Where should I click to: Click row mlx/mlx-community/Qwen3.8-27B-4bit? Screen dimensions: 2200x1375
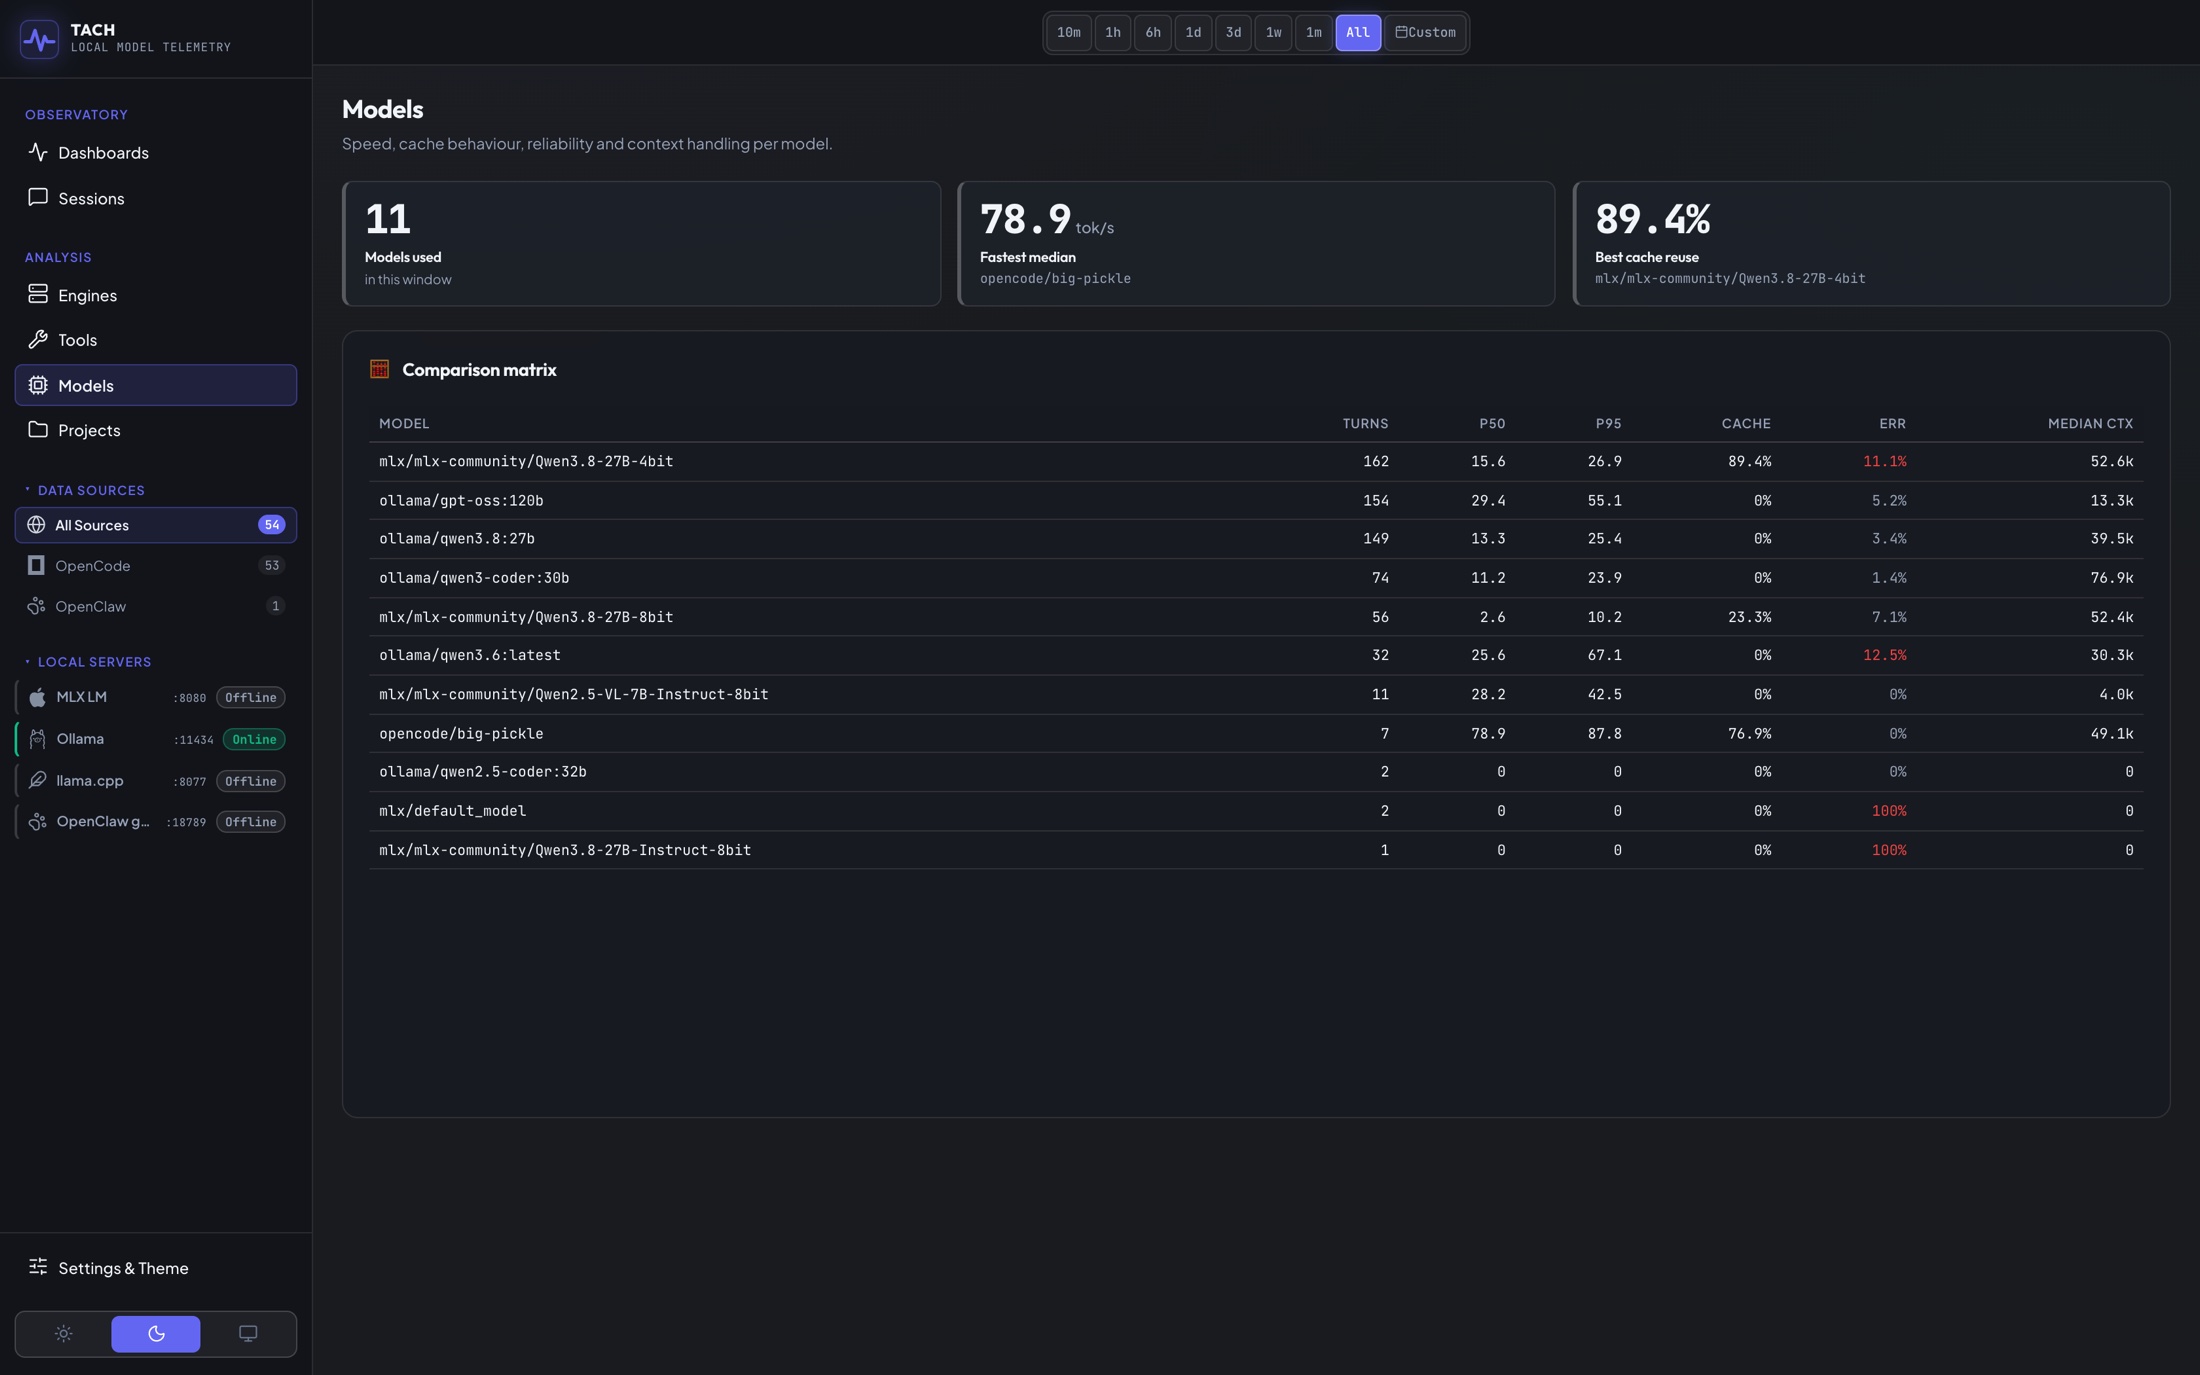tap(1256, 461)
